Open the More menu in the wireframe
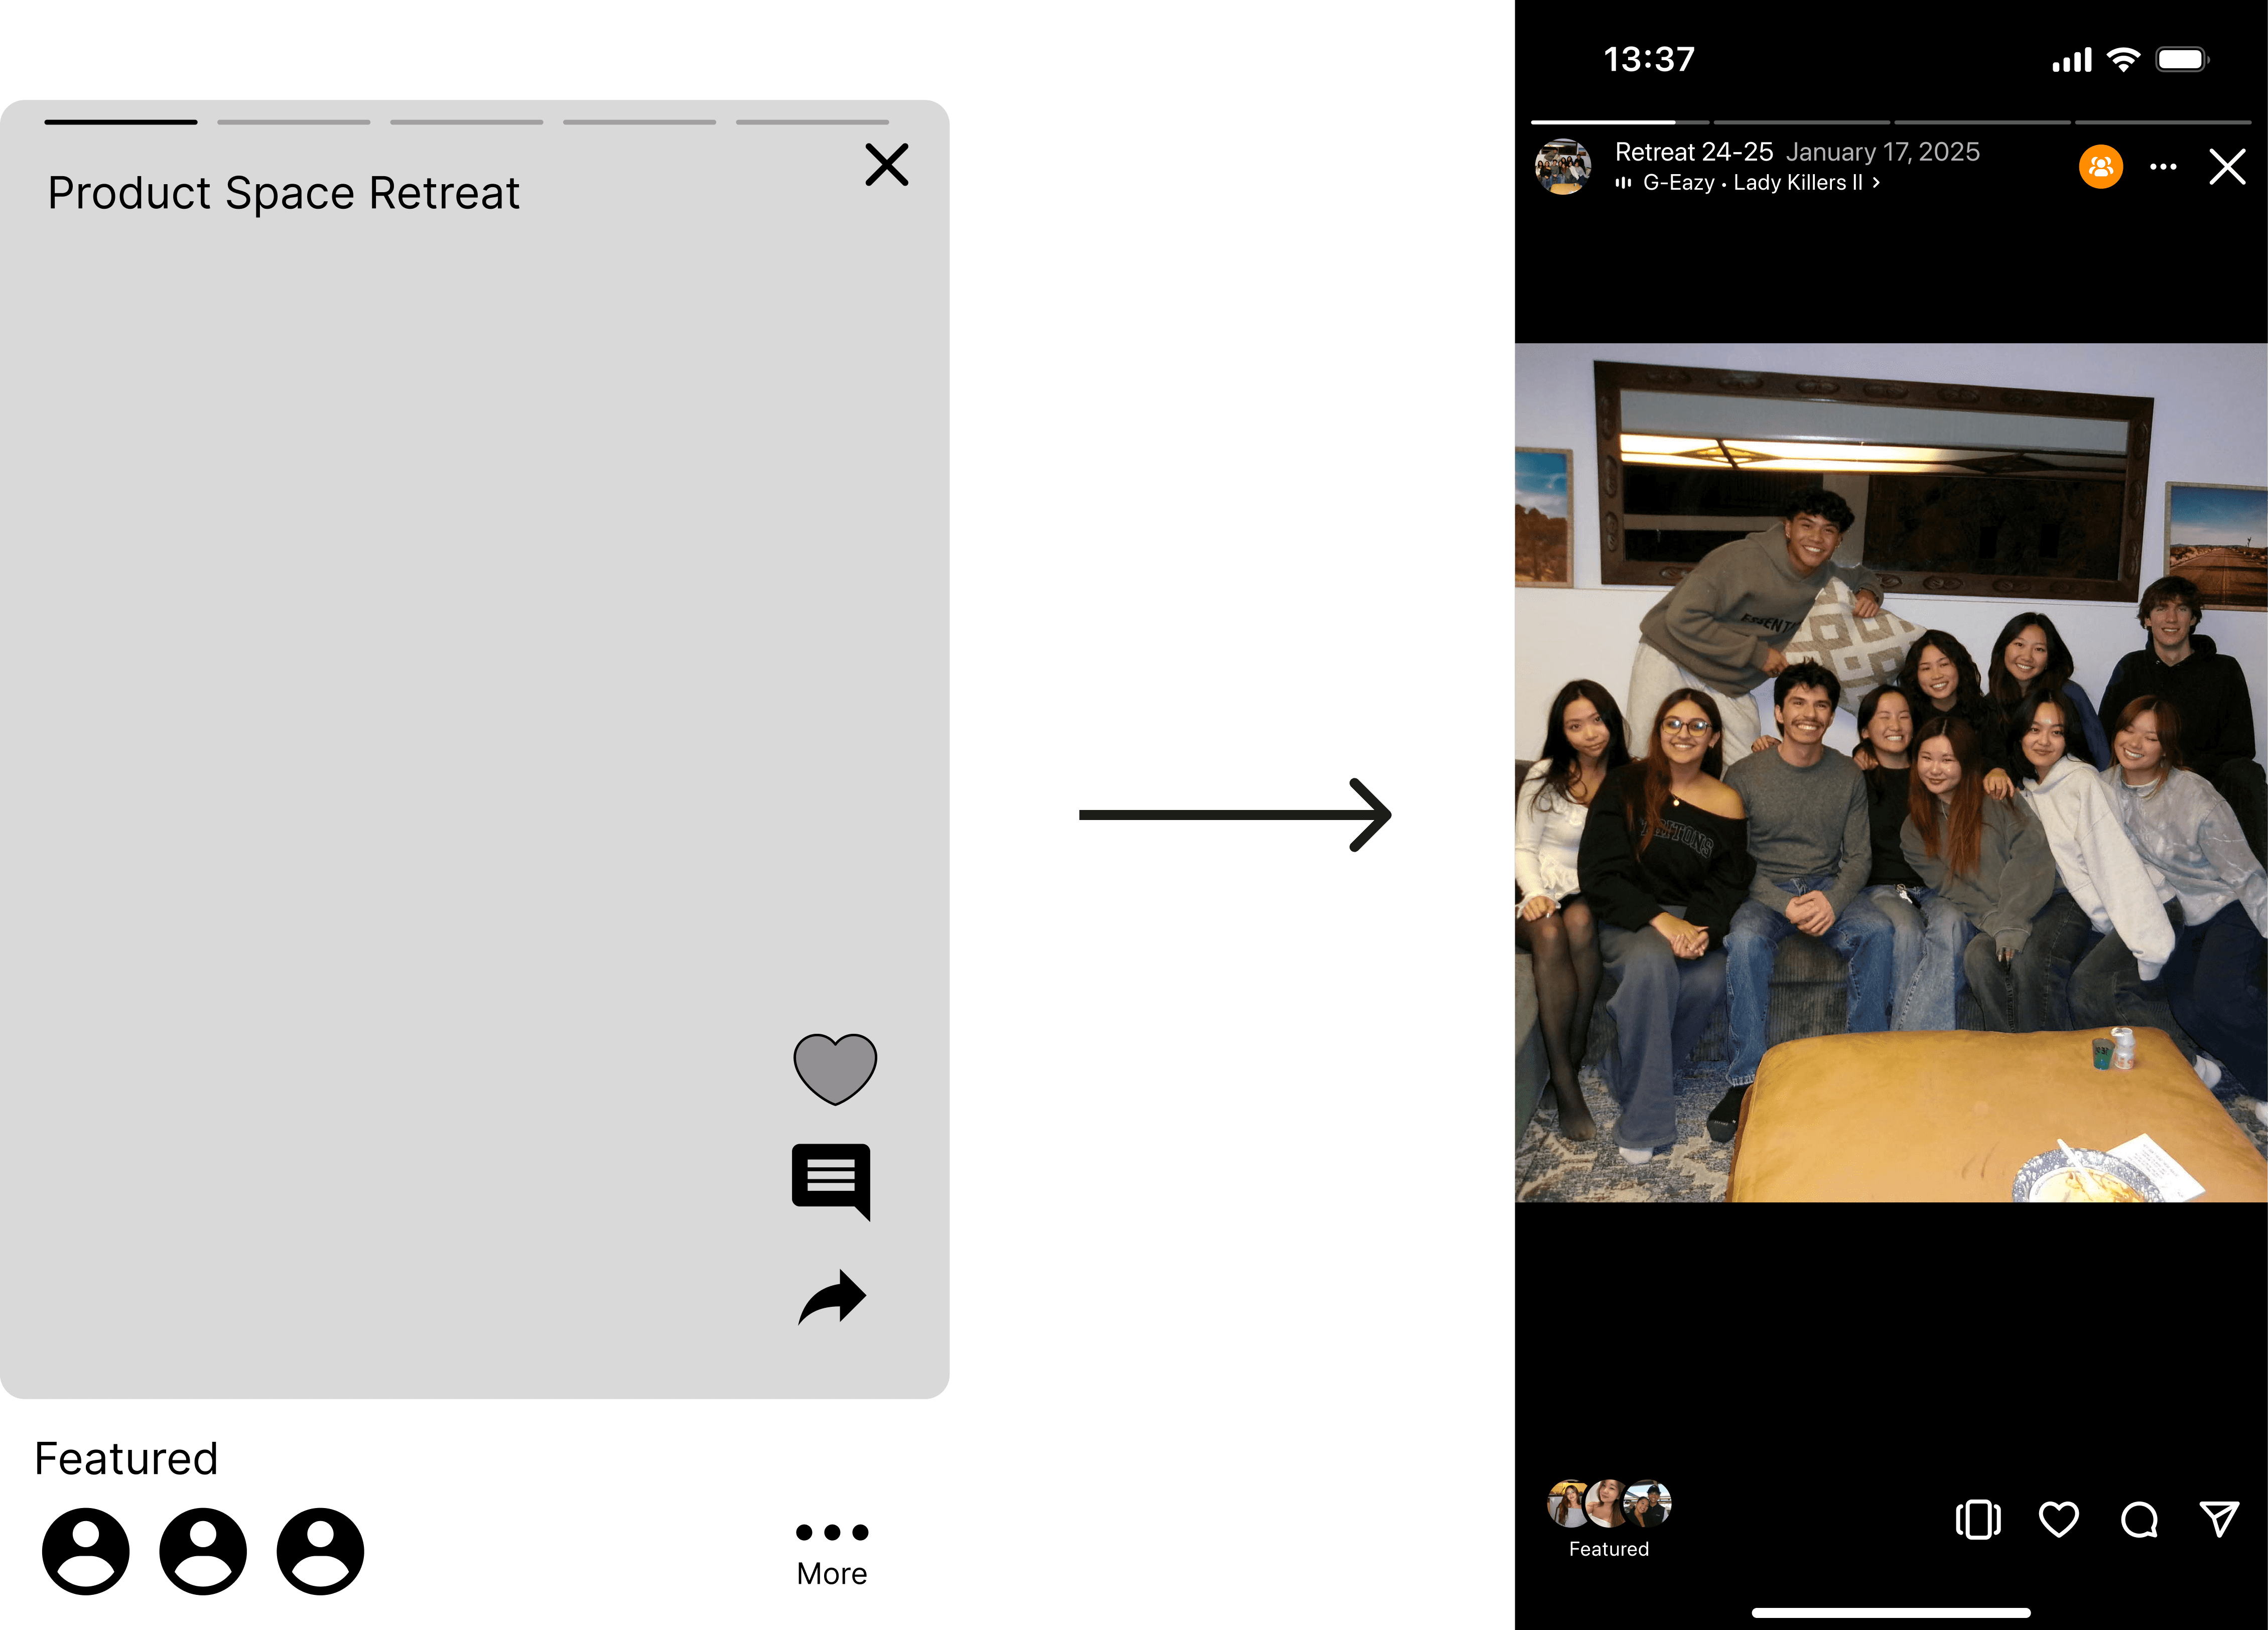2268x1630 pixels. click(x=832, y=1552)
